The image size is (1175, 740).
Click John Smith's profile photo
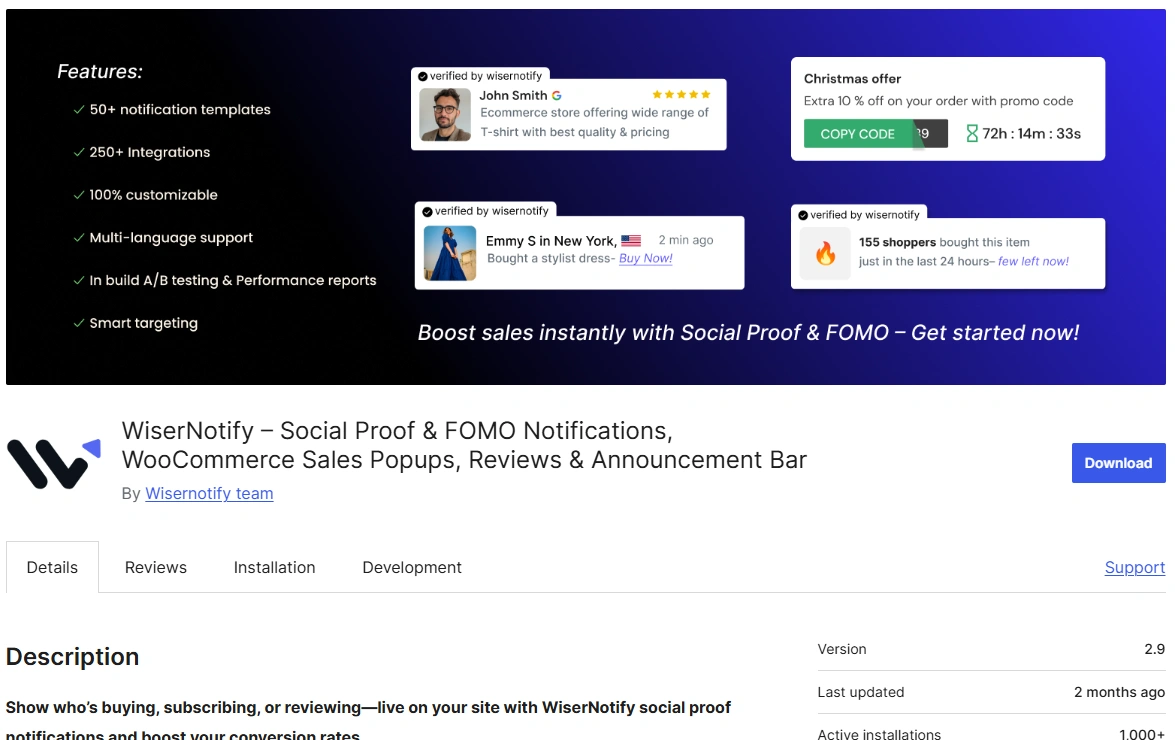[x=445, y=115]
